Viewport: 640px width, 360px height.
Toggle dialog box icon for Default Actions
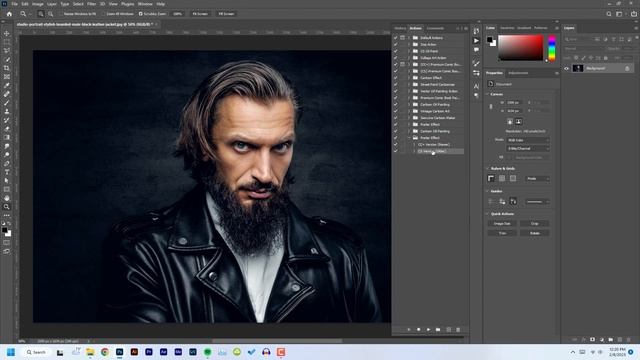tap(402, 38)
